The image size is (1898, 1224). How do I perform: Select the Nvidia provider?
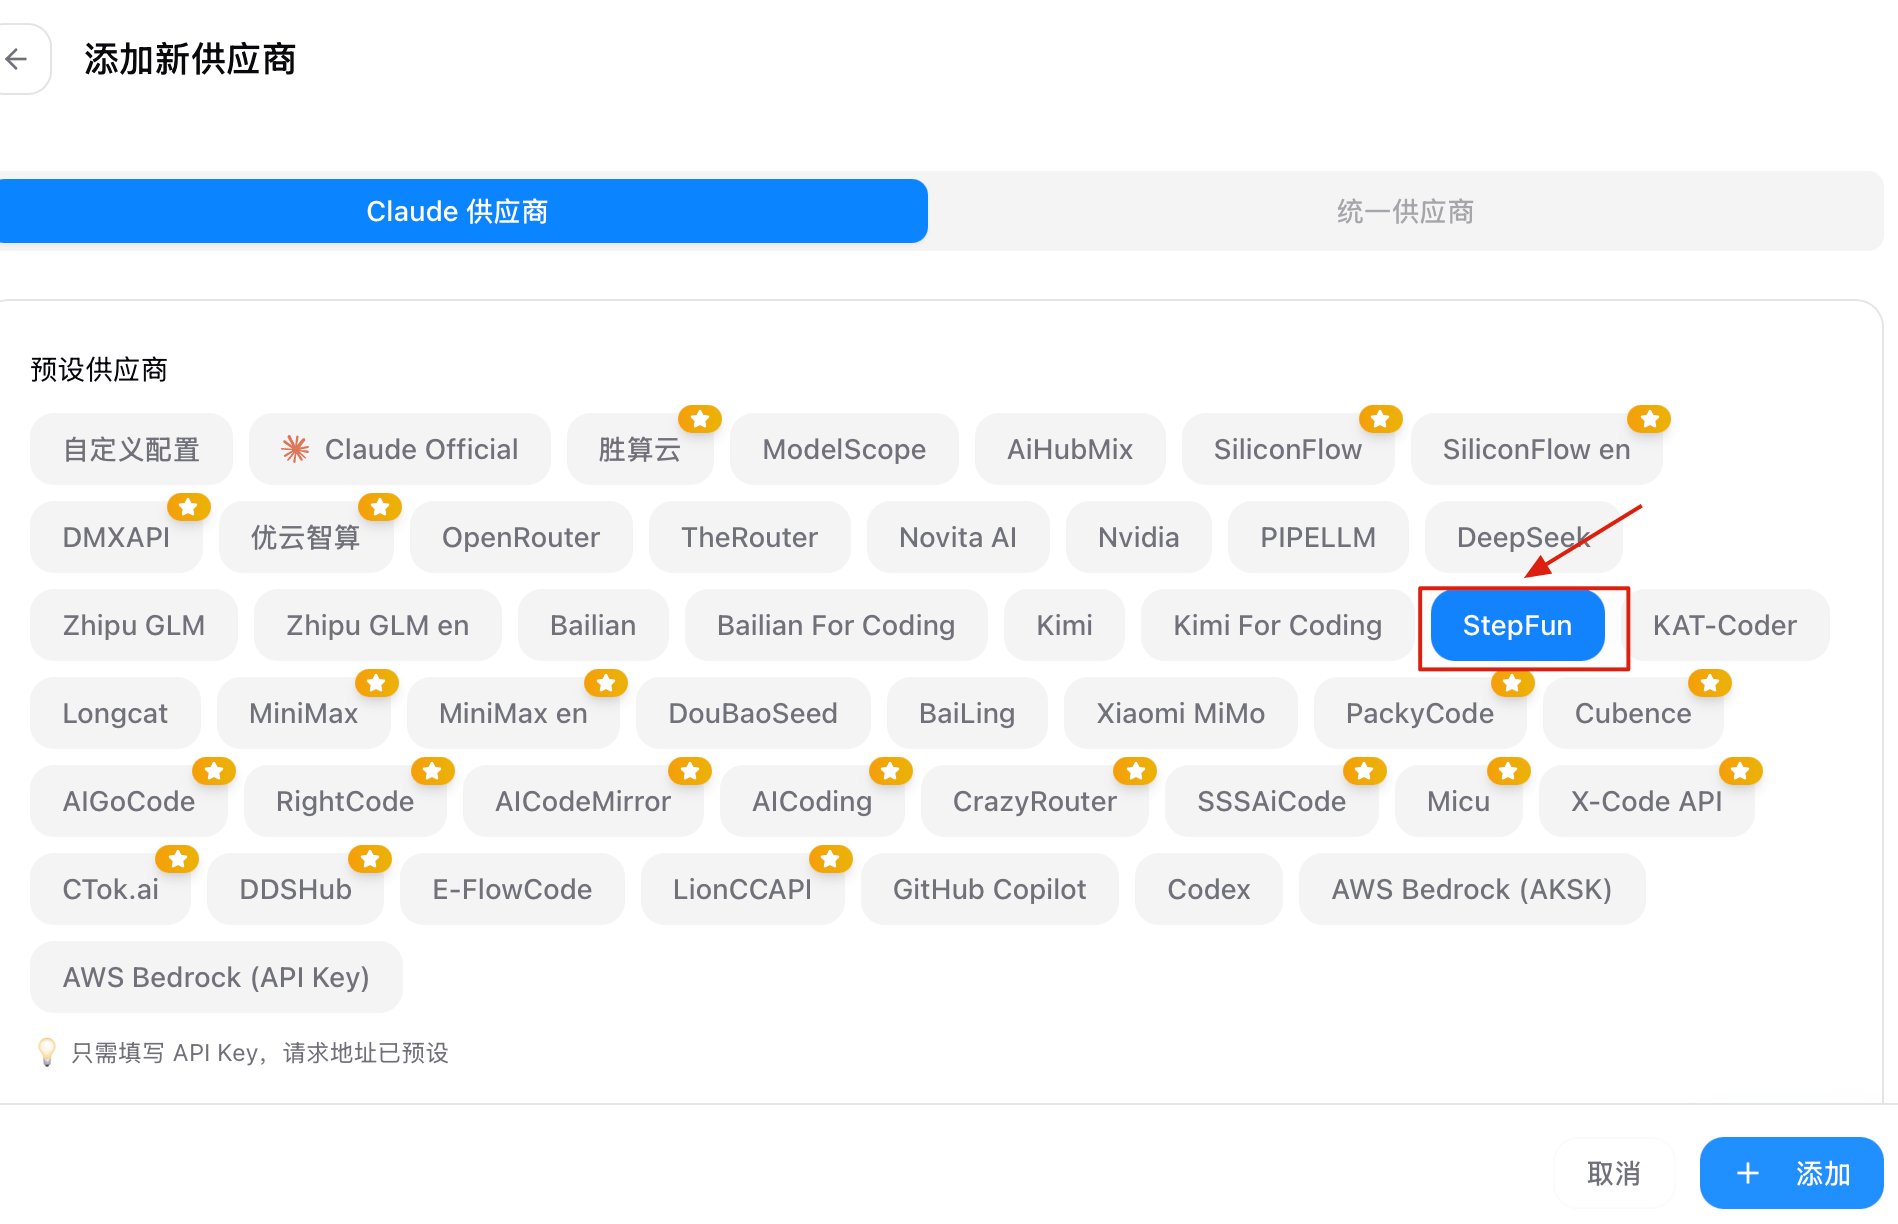coord(1139,537)
